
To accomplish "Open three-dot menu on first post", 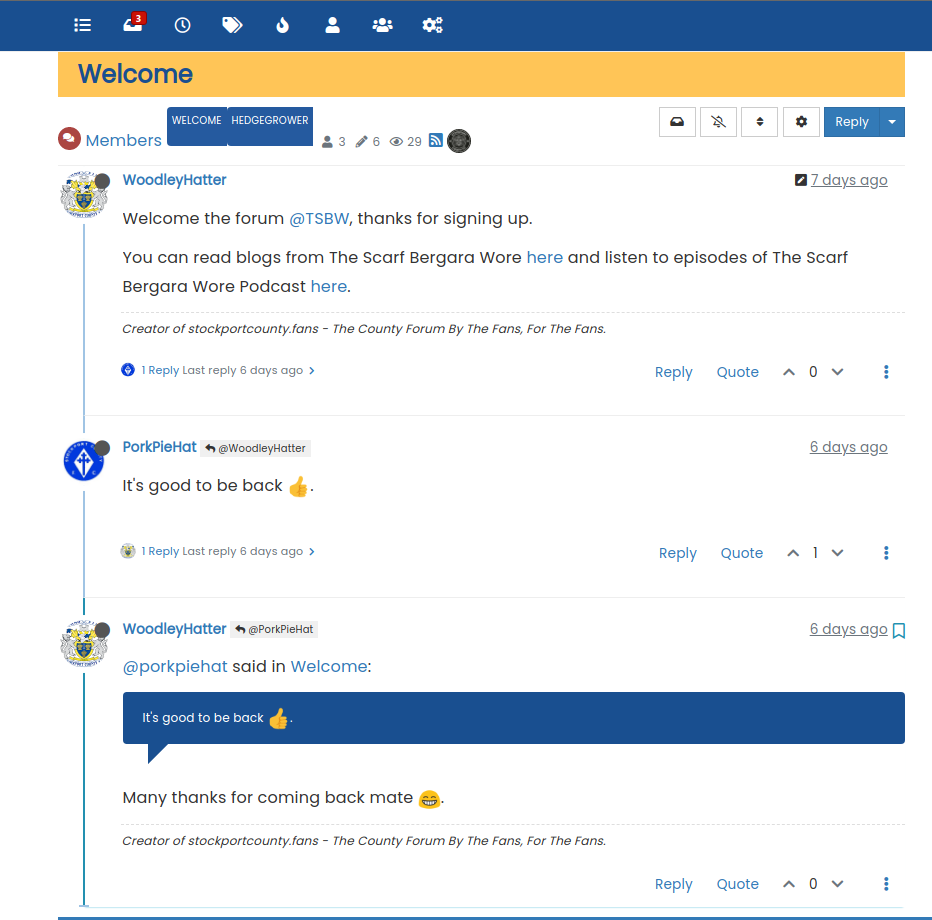I will (x=886, y=372).
